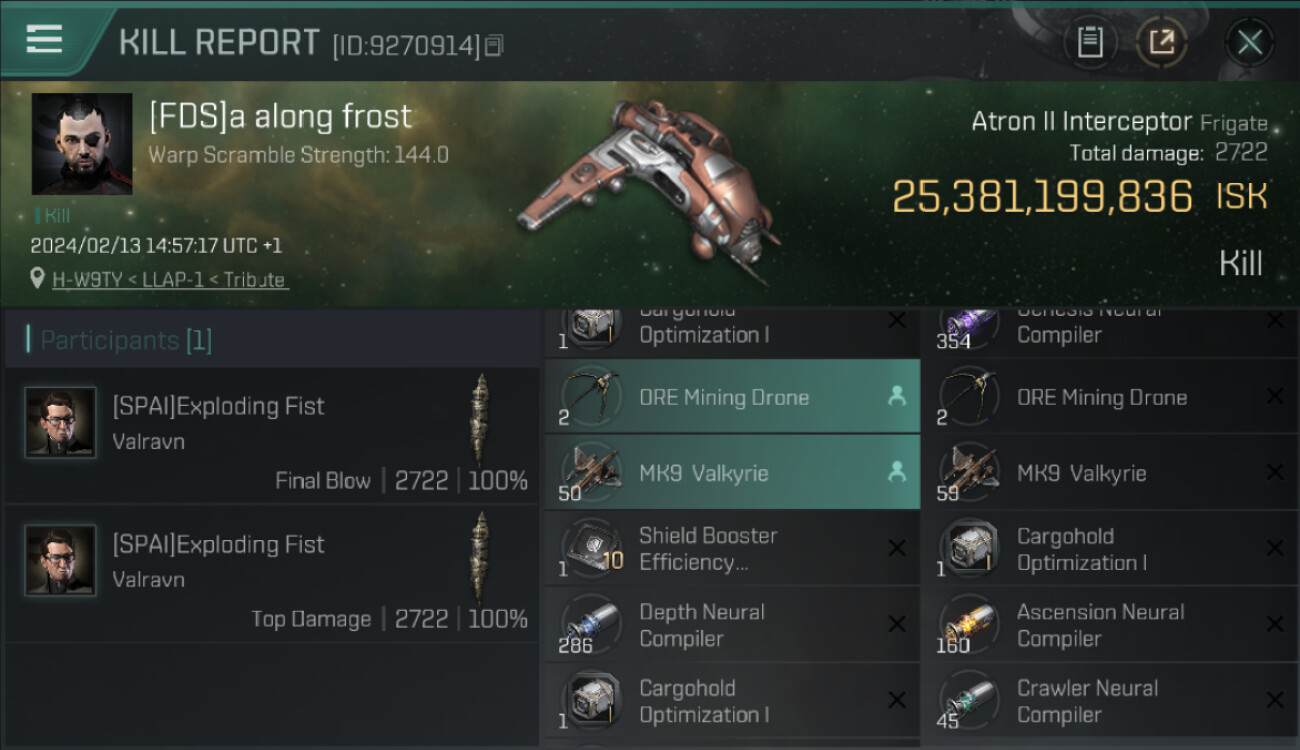Image resolution: width=1300 pixels, height=750 pixels.
Task: Click the Ascension Neural Compiler icon
Action: (969, 623)
